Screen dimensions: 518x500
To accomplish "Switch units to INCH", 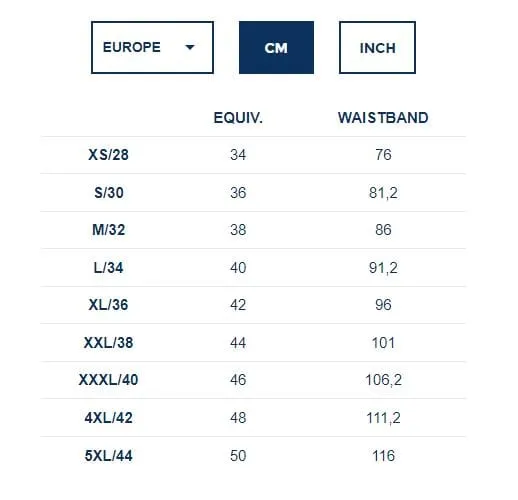I will click(x=377, y=47).
